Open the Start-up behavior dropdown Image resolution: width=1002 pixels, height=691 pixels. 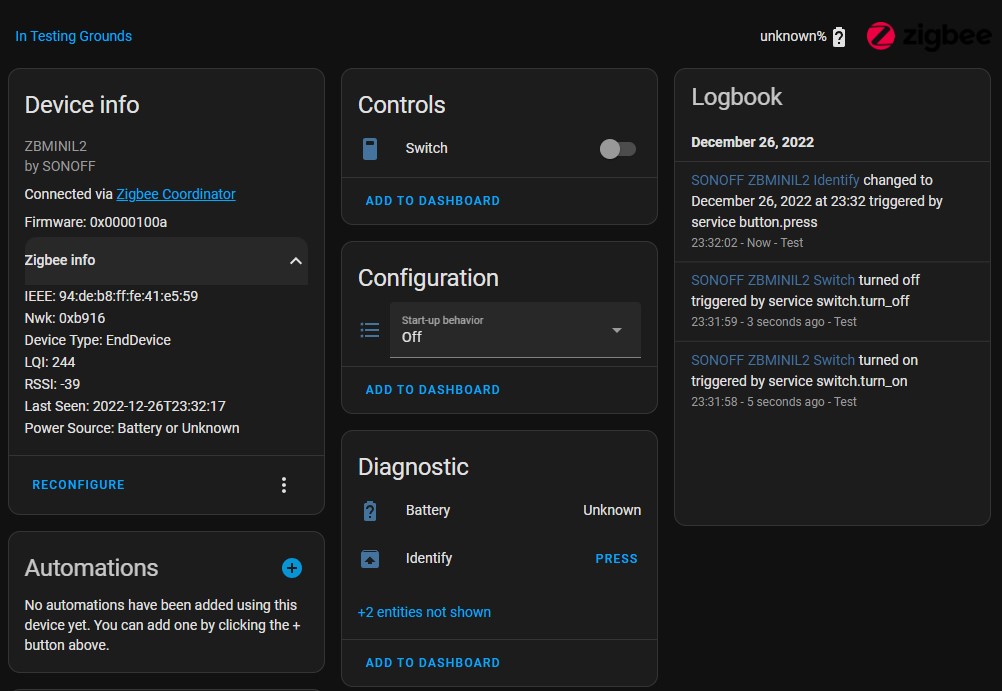point(515,330)
